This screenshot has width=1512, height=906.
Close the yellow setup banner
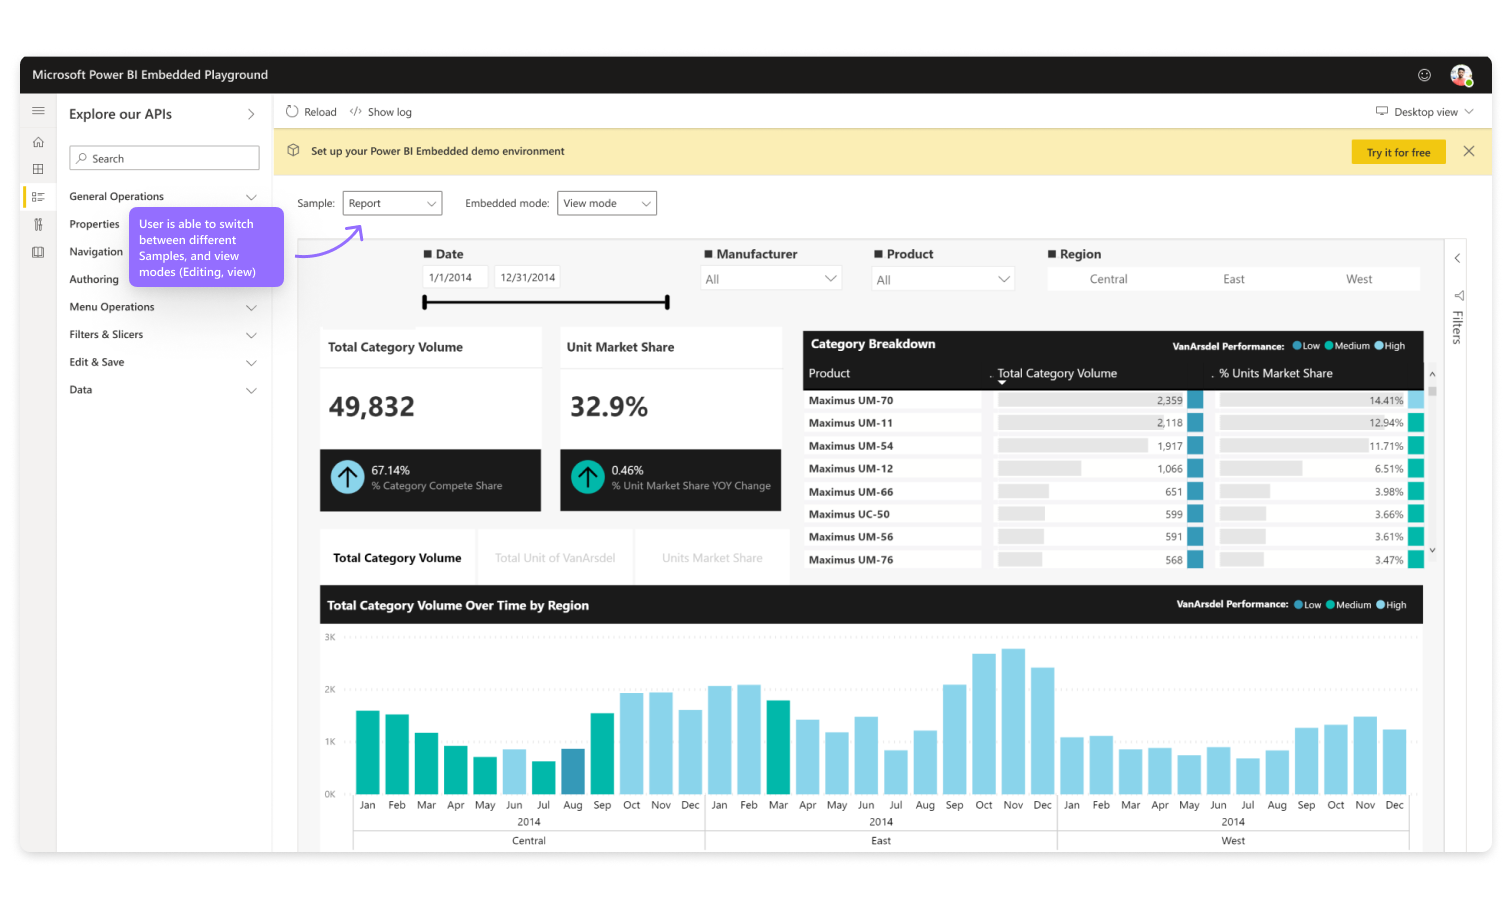point(1469,151)
